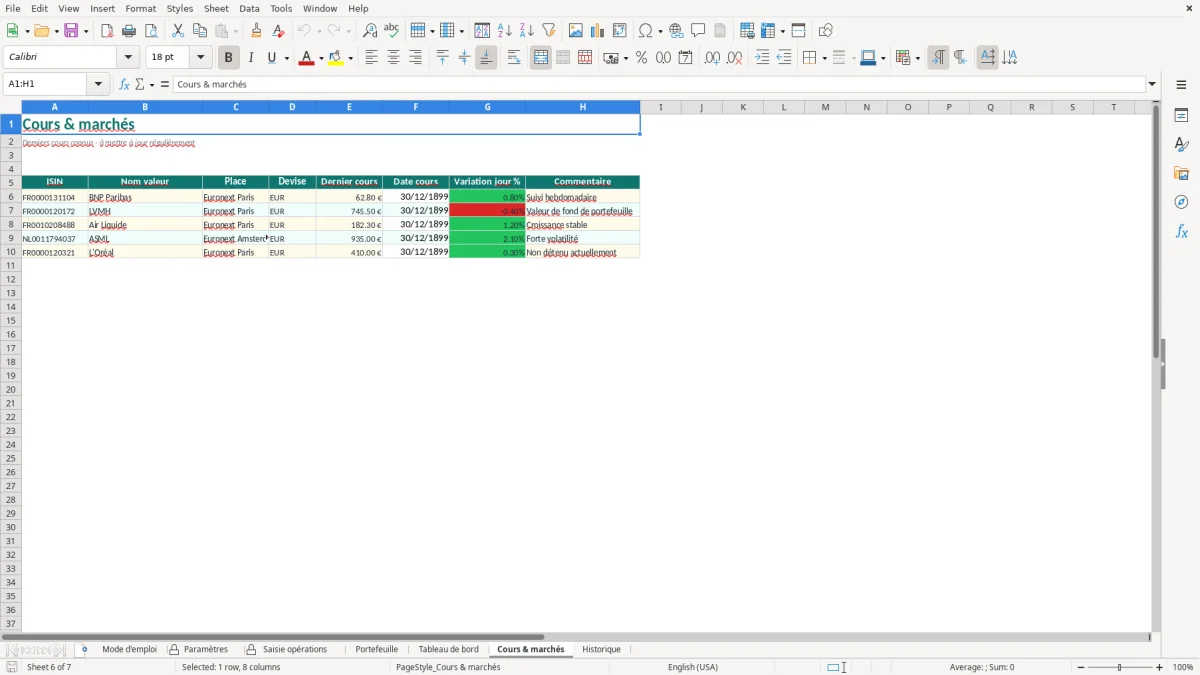Click the Print icon
This screenshot has width=1200, height=675.
coord(129,31)
